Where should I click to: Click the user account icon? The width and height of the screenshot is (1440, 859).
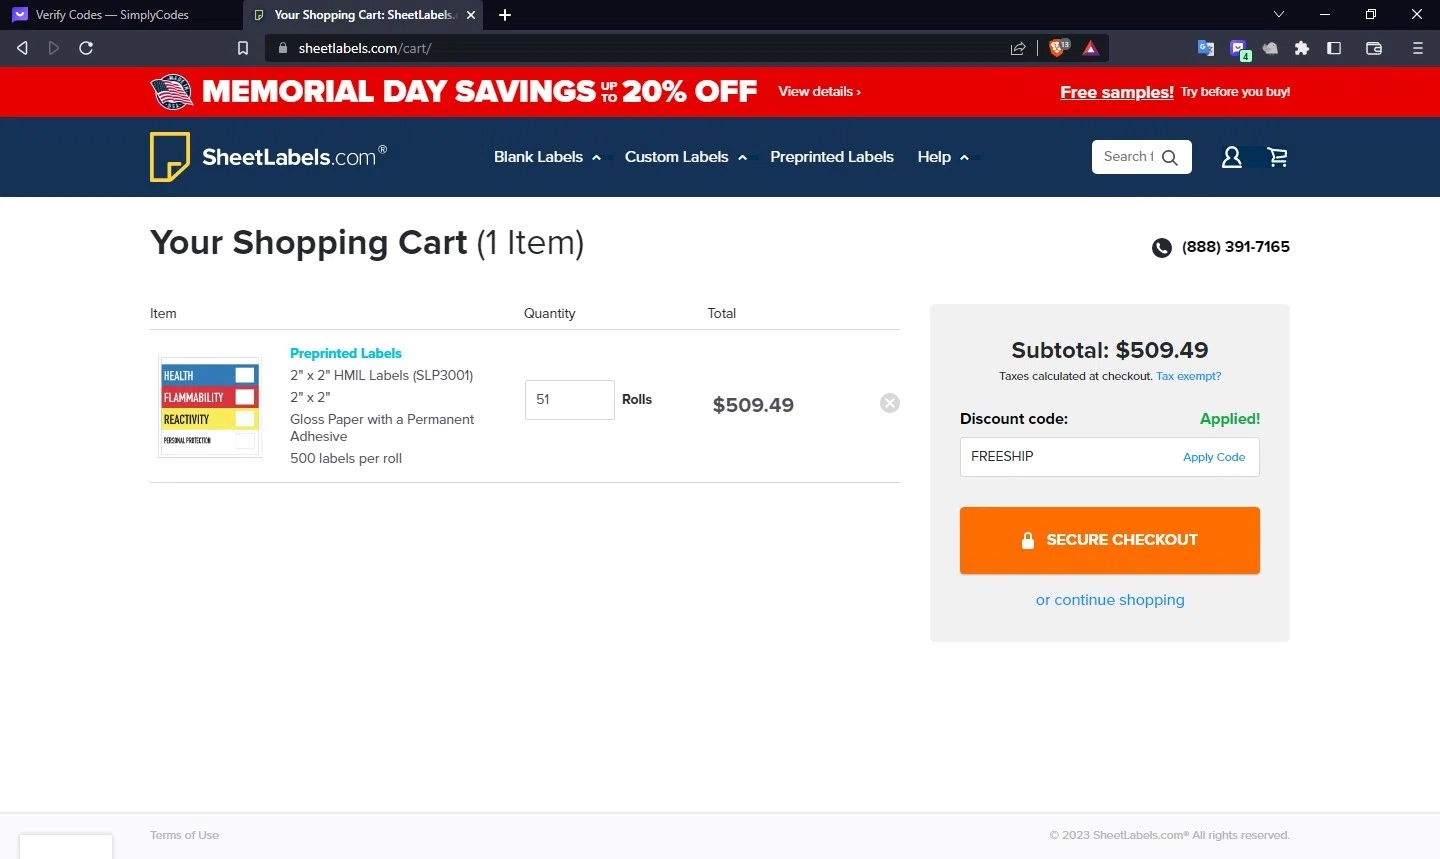click(1232, 157)
